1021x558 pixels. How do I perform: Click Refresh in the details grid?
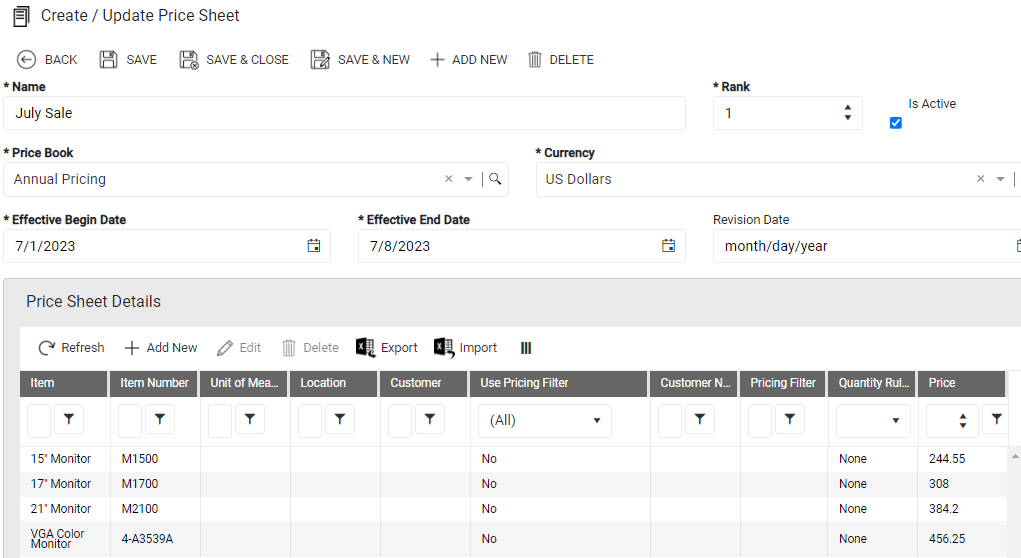click(x=72, y=348)
